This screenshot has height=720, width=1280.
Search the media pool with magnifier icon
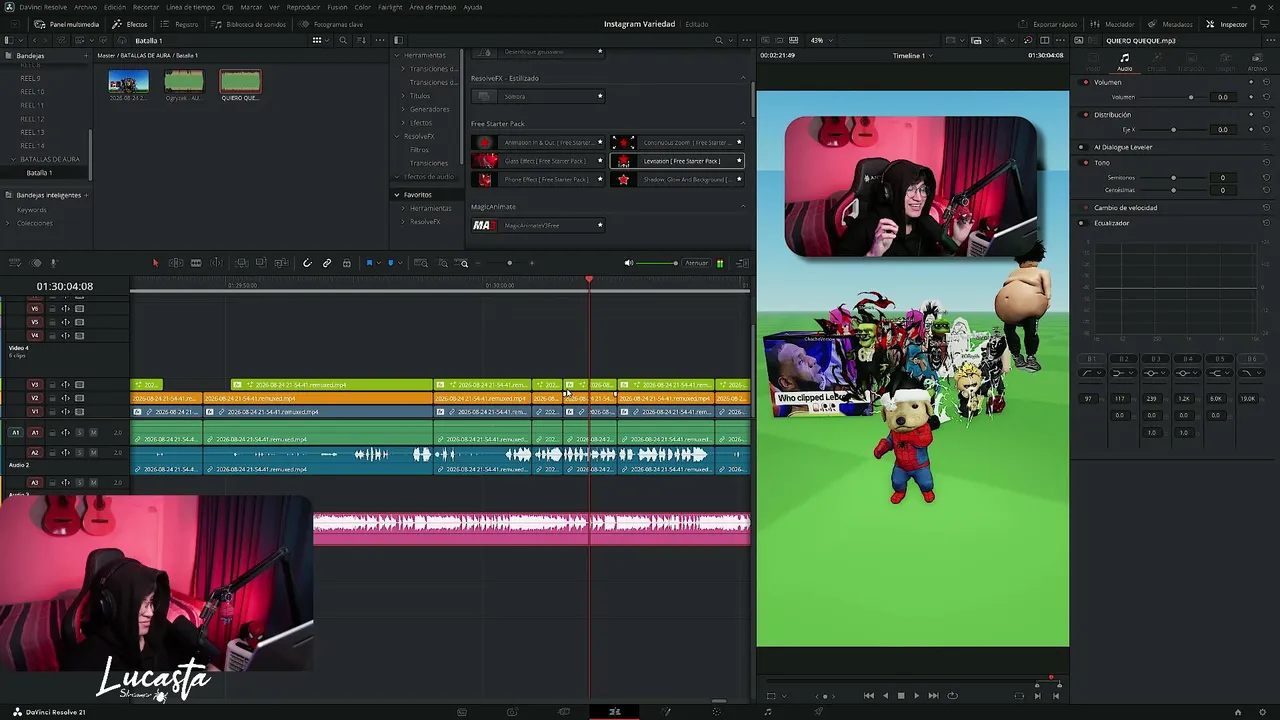(343, 41)
